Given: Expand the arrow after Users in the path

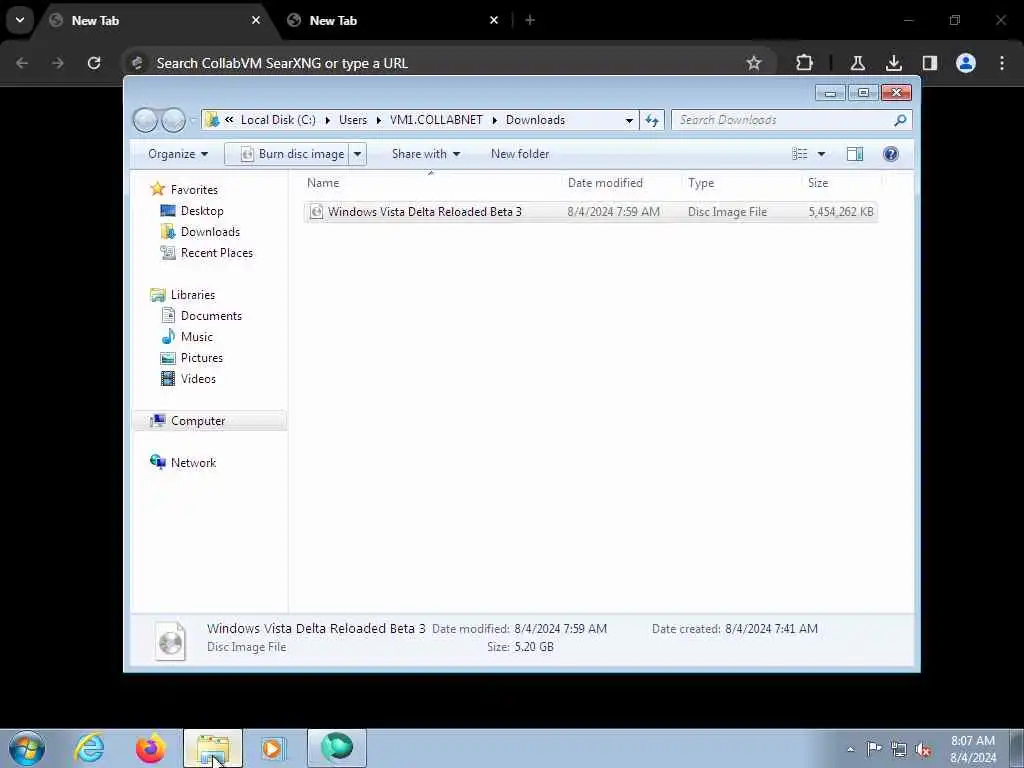Looking at the screenshot, I should point(379,120).
